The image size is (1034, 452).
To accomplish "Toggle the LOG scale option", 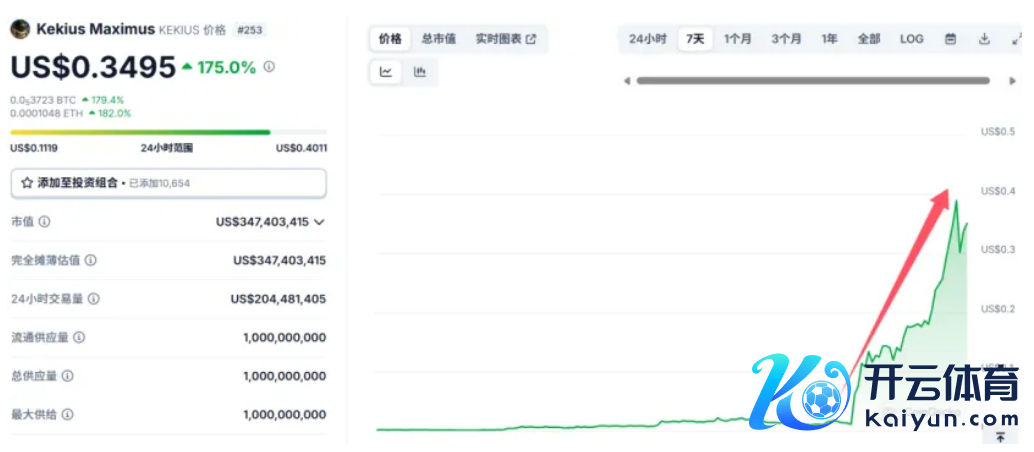I will pos(911,39).
